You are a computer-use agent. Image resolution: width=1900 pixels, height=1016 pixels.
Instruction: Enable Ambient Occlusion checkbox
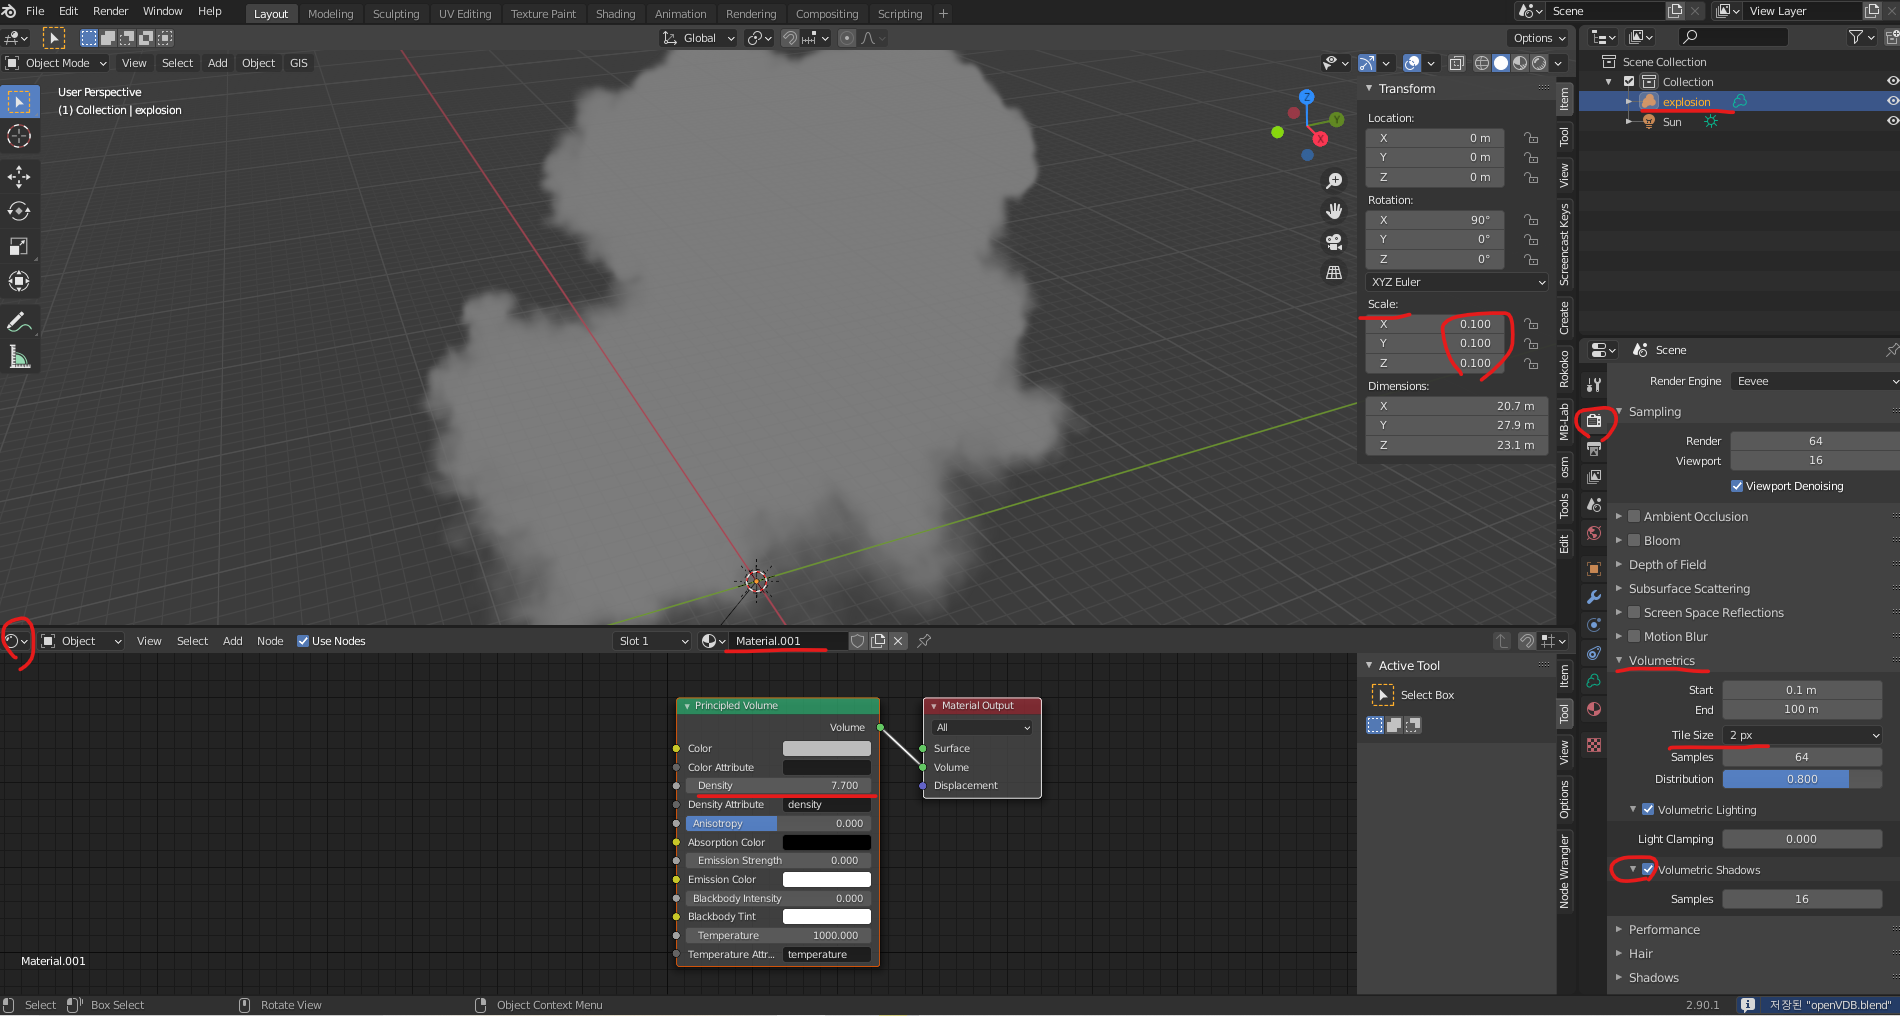[1634, 517]
